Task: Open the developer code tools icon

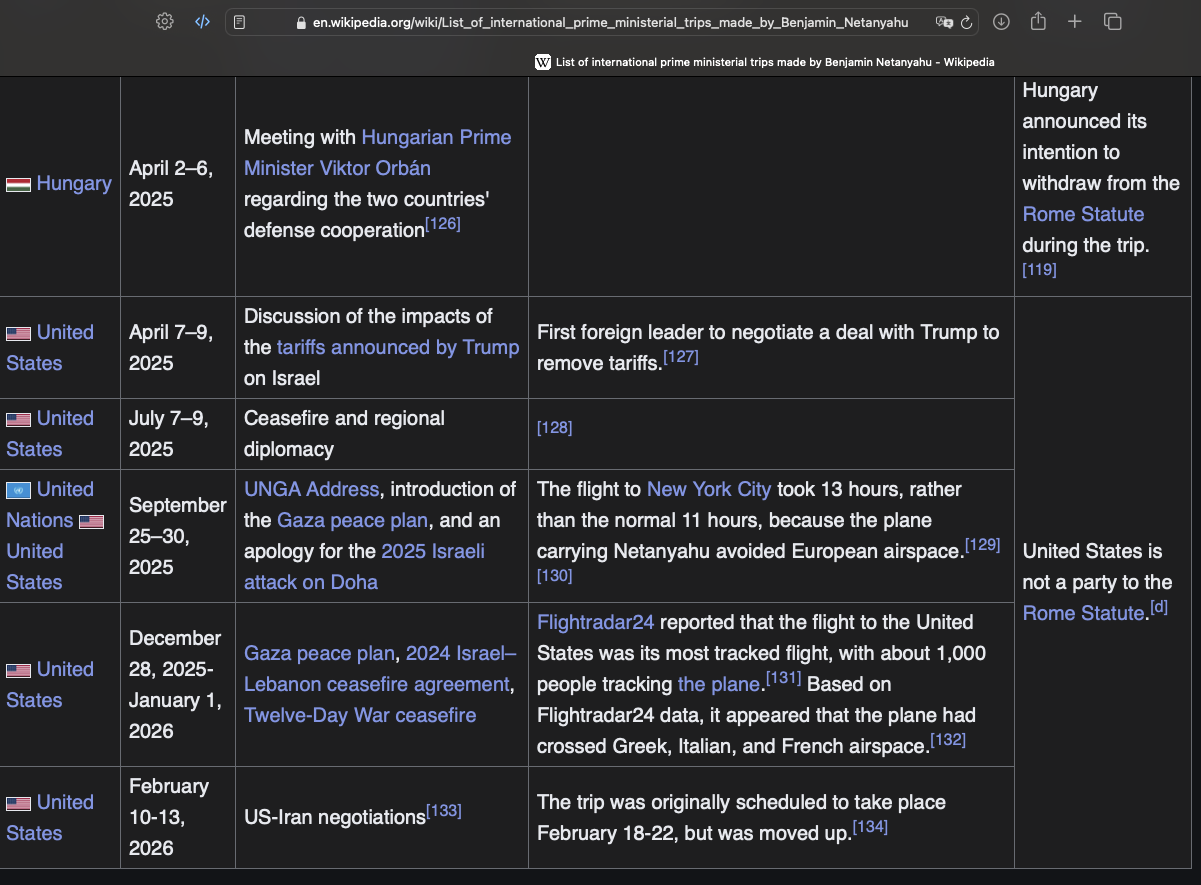Action: (202, 21)
